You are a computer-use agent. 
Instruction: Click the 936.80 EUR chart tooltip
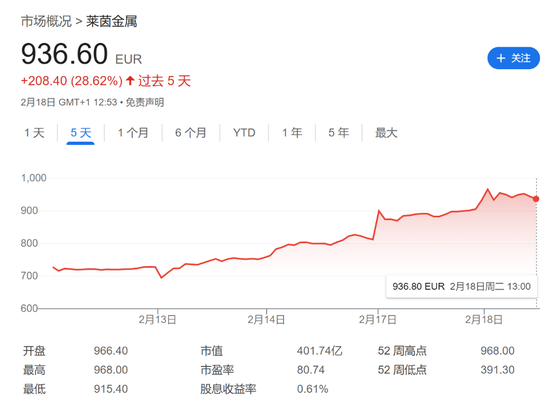(x=462, y=287)
